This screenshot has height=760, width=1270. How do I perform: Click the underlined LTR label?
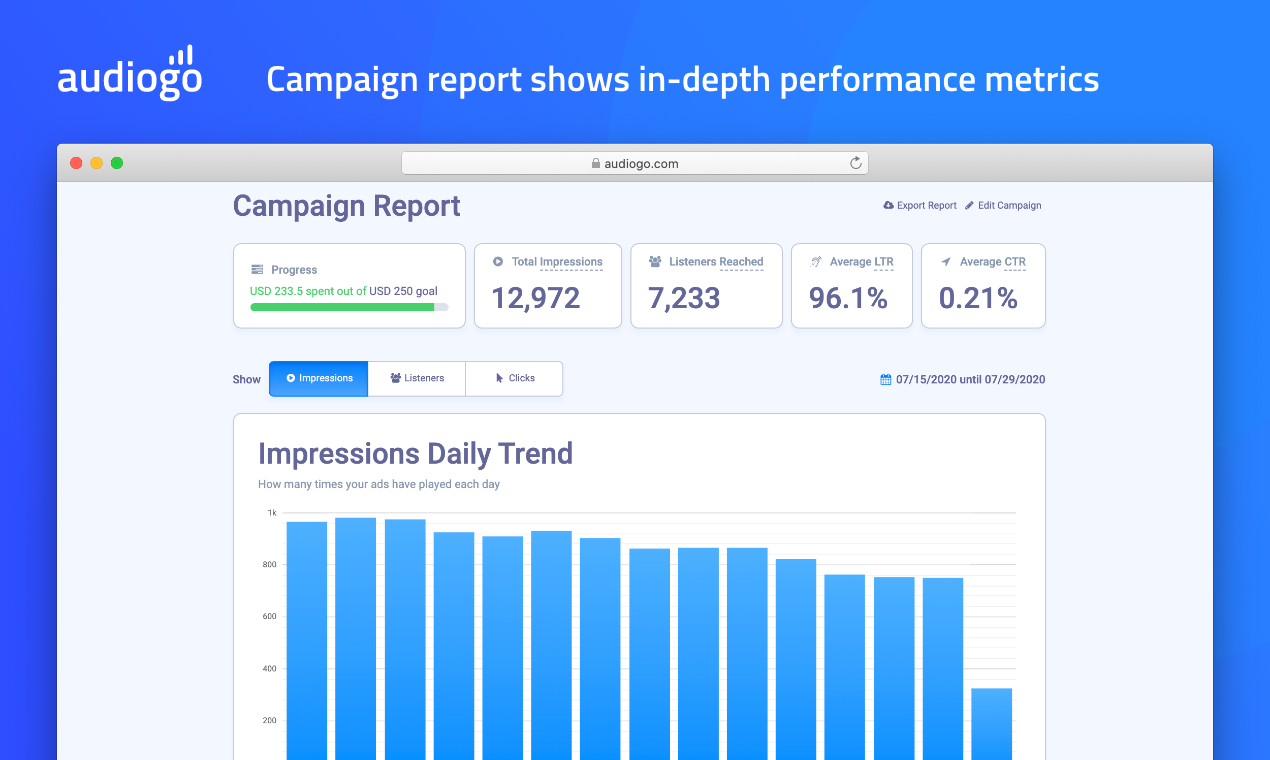coord(884,262)
